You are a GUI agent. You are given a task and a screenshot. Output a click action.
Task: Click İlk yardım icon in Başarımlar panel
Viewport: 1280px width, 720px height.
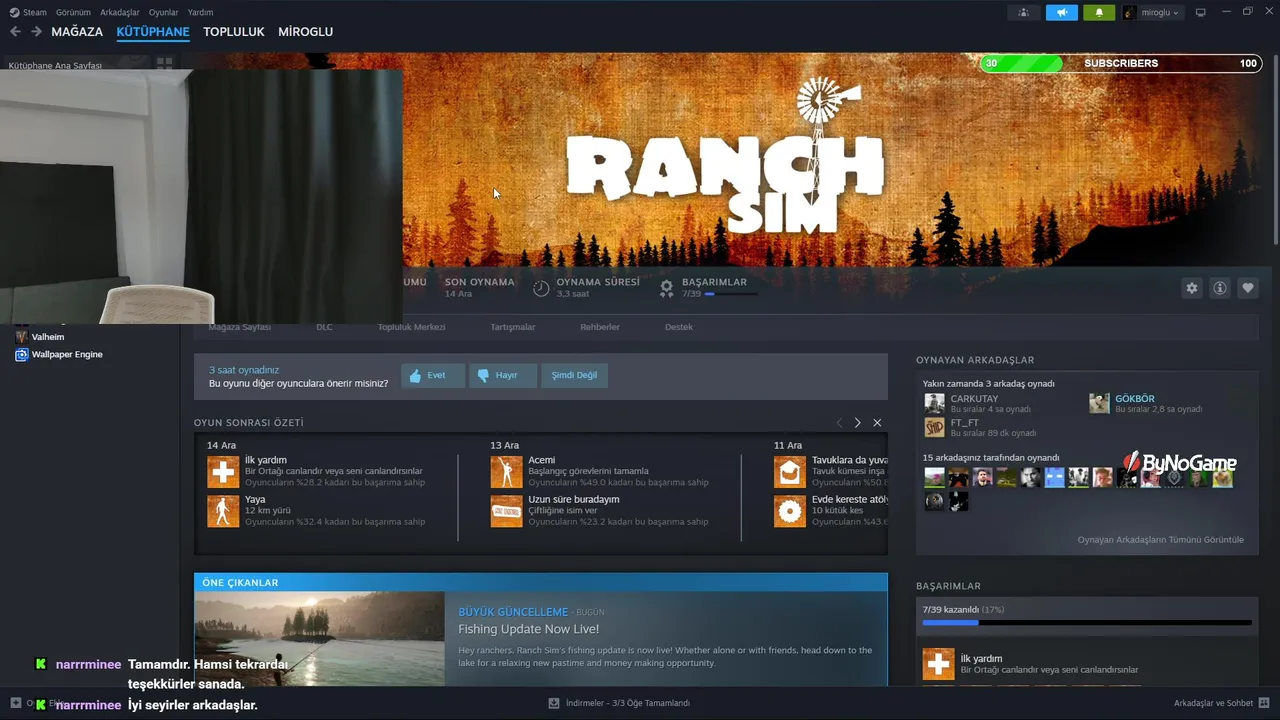tap(938, 664)
